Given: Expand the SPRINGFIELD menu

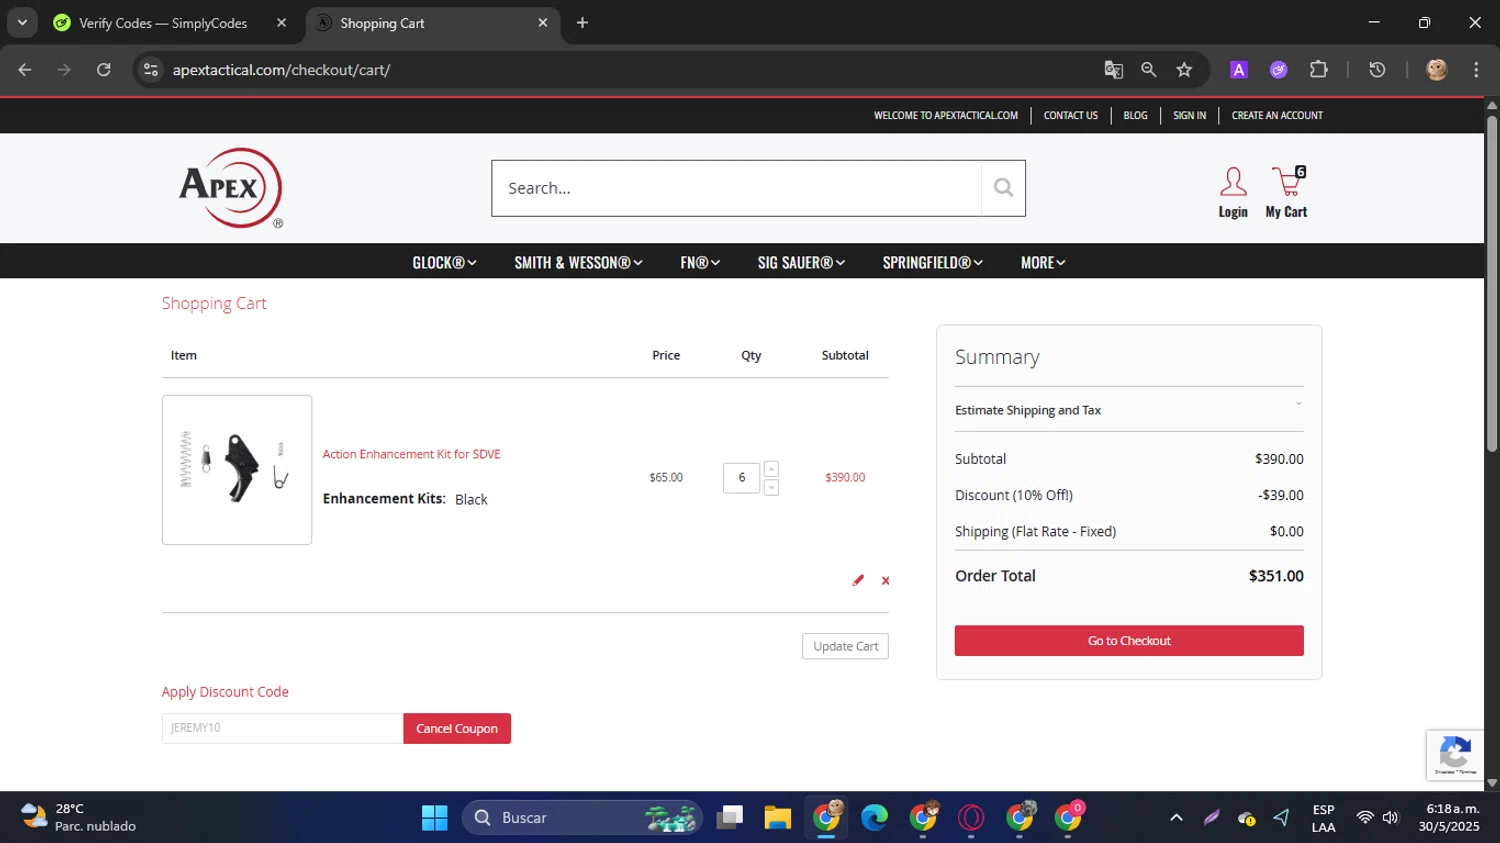Looking at the screenshot, I should click(x=932, y=262).
